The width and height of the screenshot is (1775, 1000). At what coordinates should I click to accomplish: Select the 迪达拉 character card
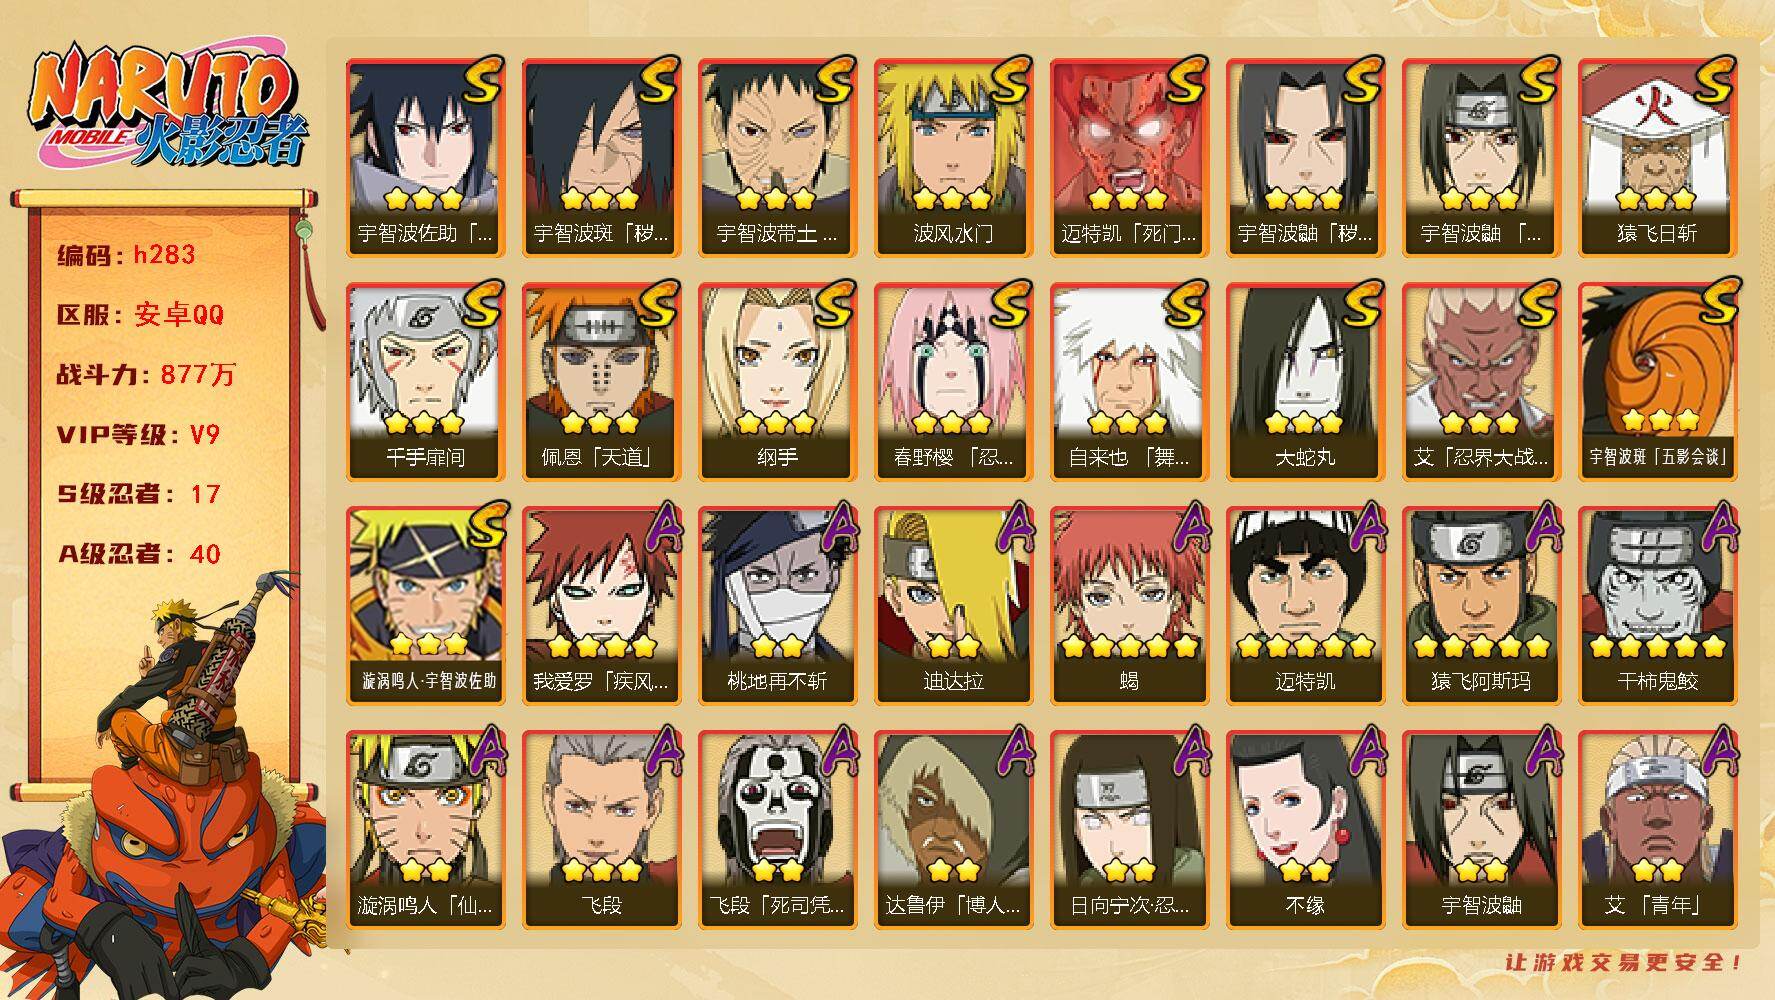953,606
